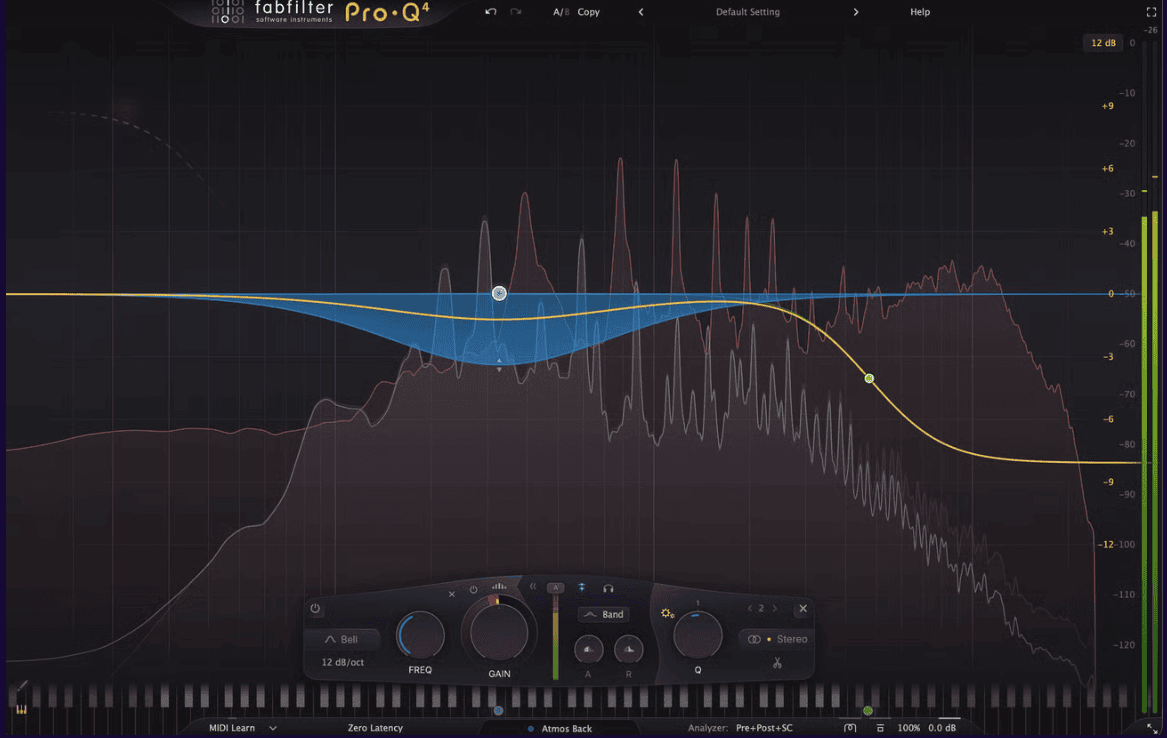
Task: Delete the band with X button
Action: (x=803, y=609)
